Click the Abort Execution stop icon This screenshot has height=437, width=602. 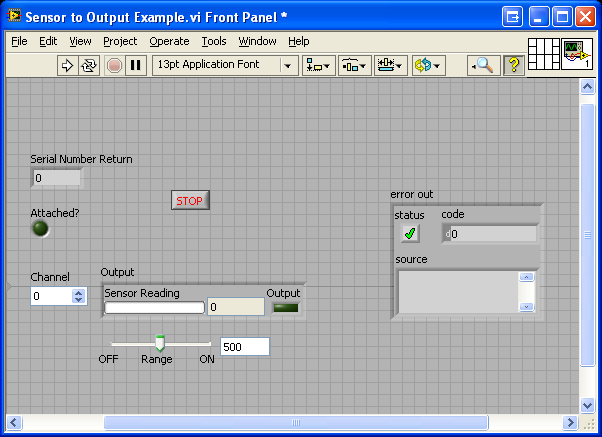pyautogui.click(x=114, y=65)
